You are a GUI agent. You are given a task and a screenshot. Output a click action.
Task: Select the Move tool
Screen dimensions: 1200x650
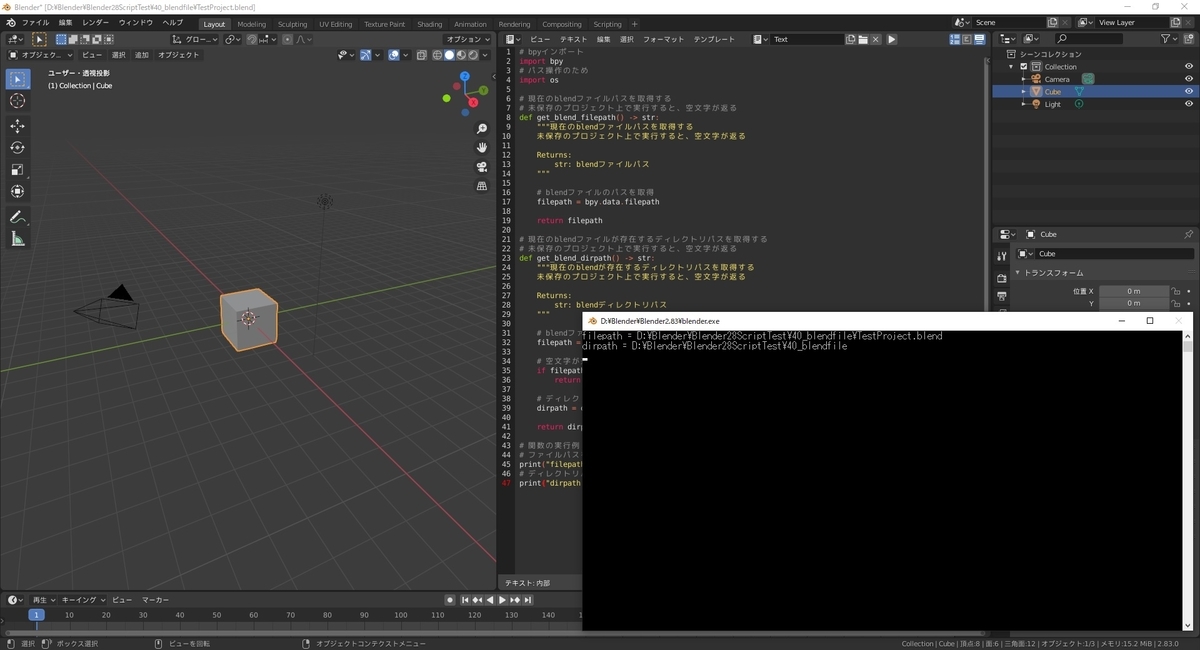pos(18,126)
